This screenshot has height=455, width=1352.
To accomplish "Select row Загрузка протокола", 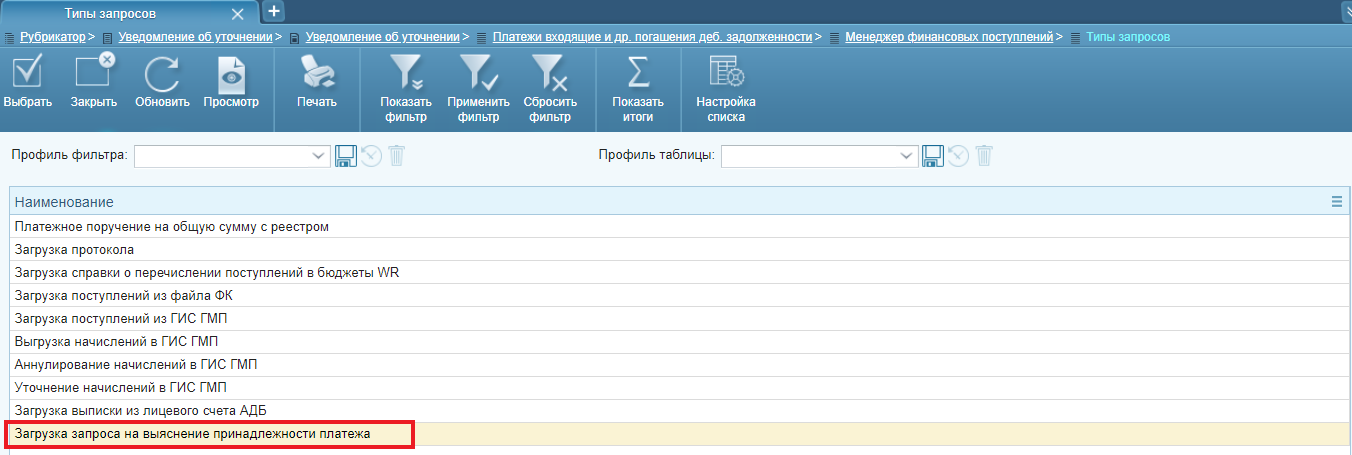I will coord(74,250).
